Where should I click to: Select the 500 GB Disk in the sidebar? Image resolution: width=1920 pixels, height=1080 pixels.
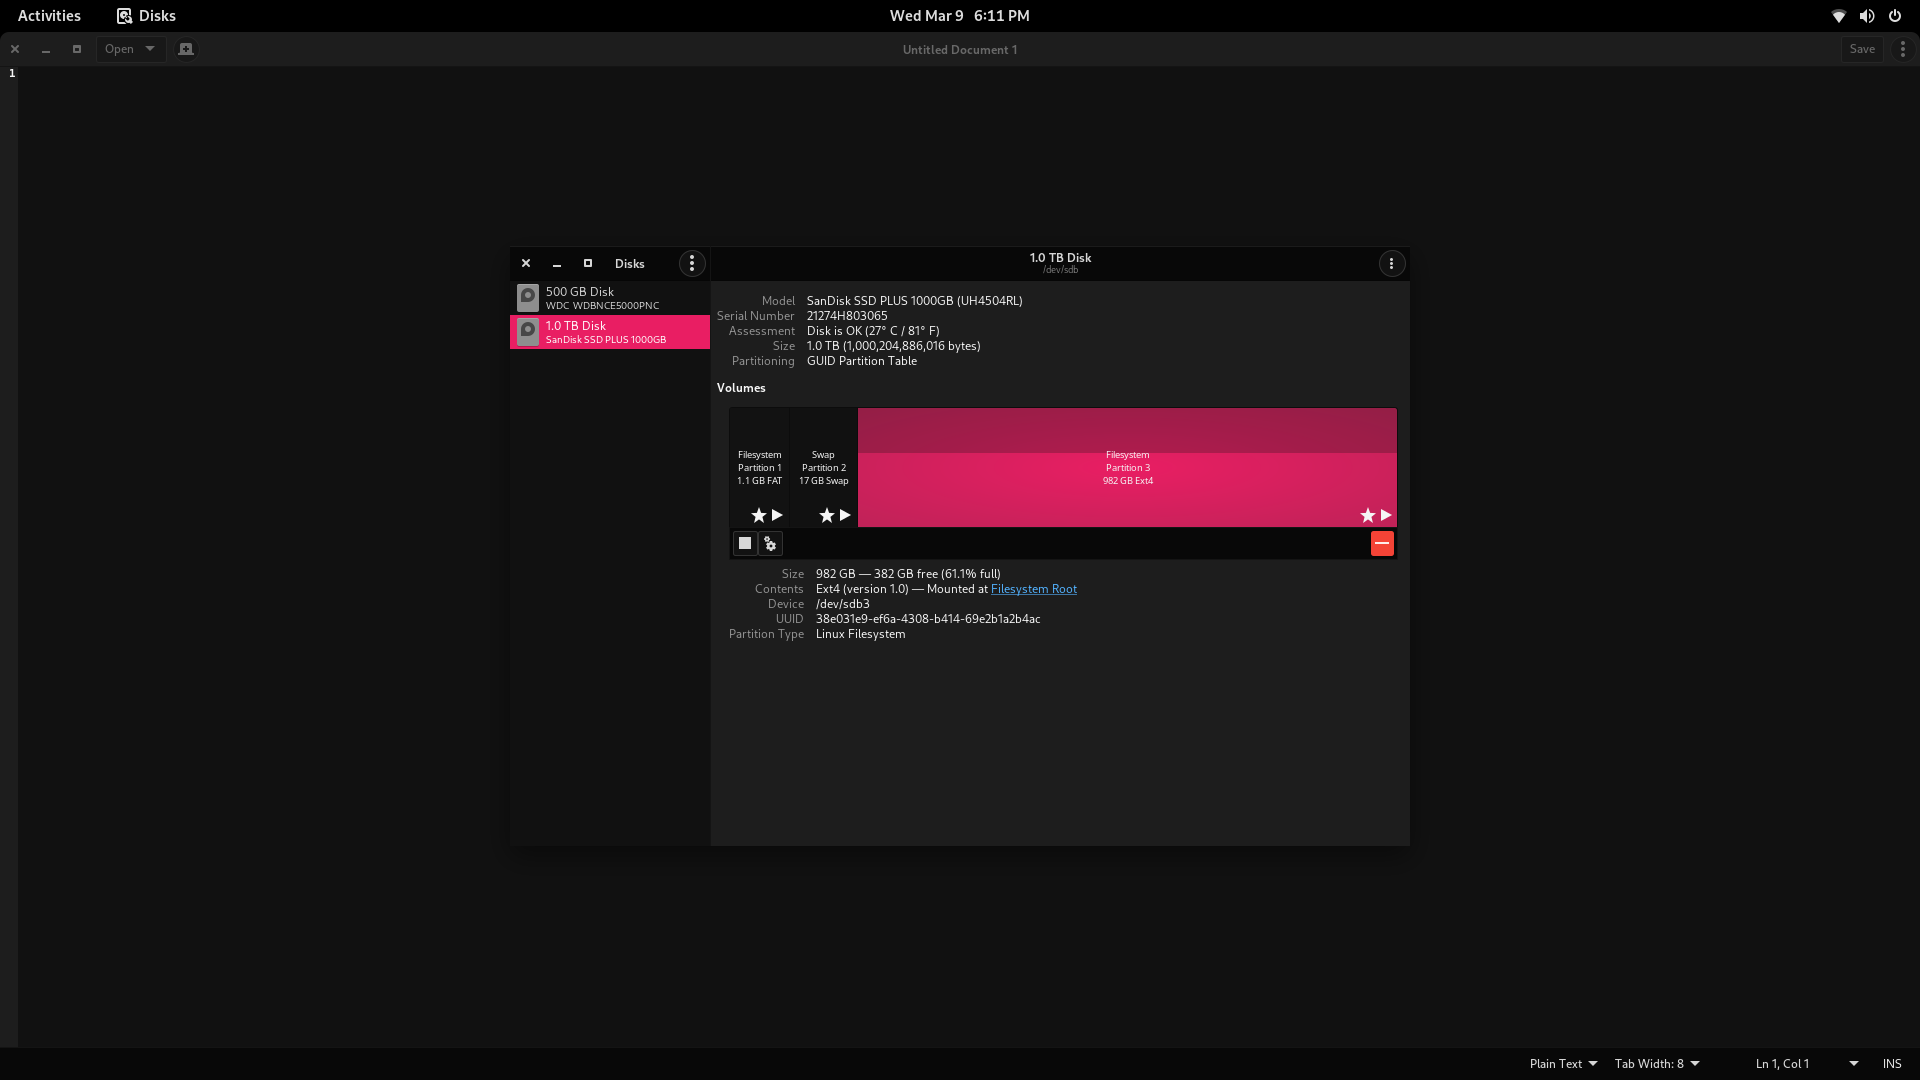(608, 297)
